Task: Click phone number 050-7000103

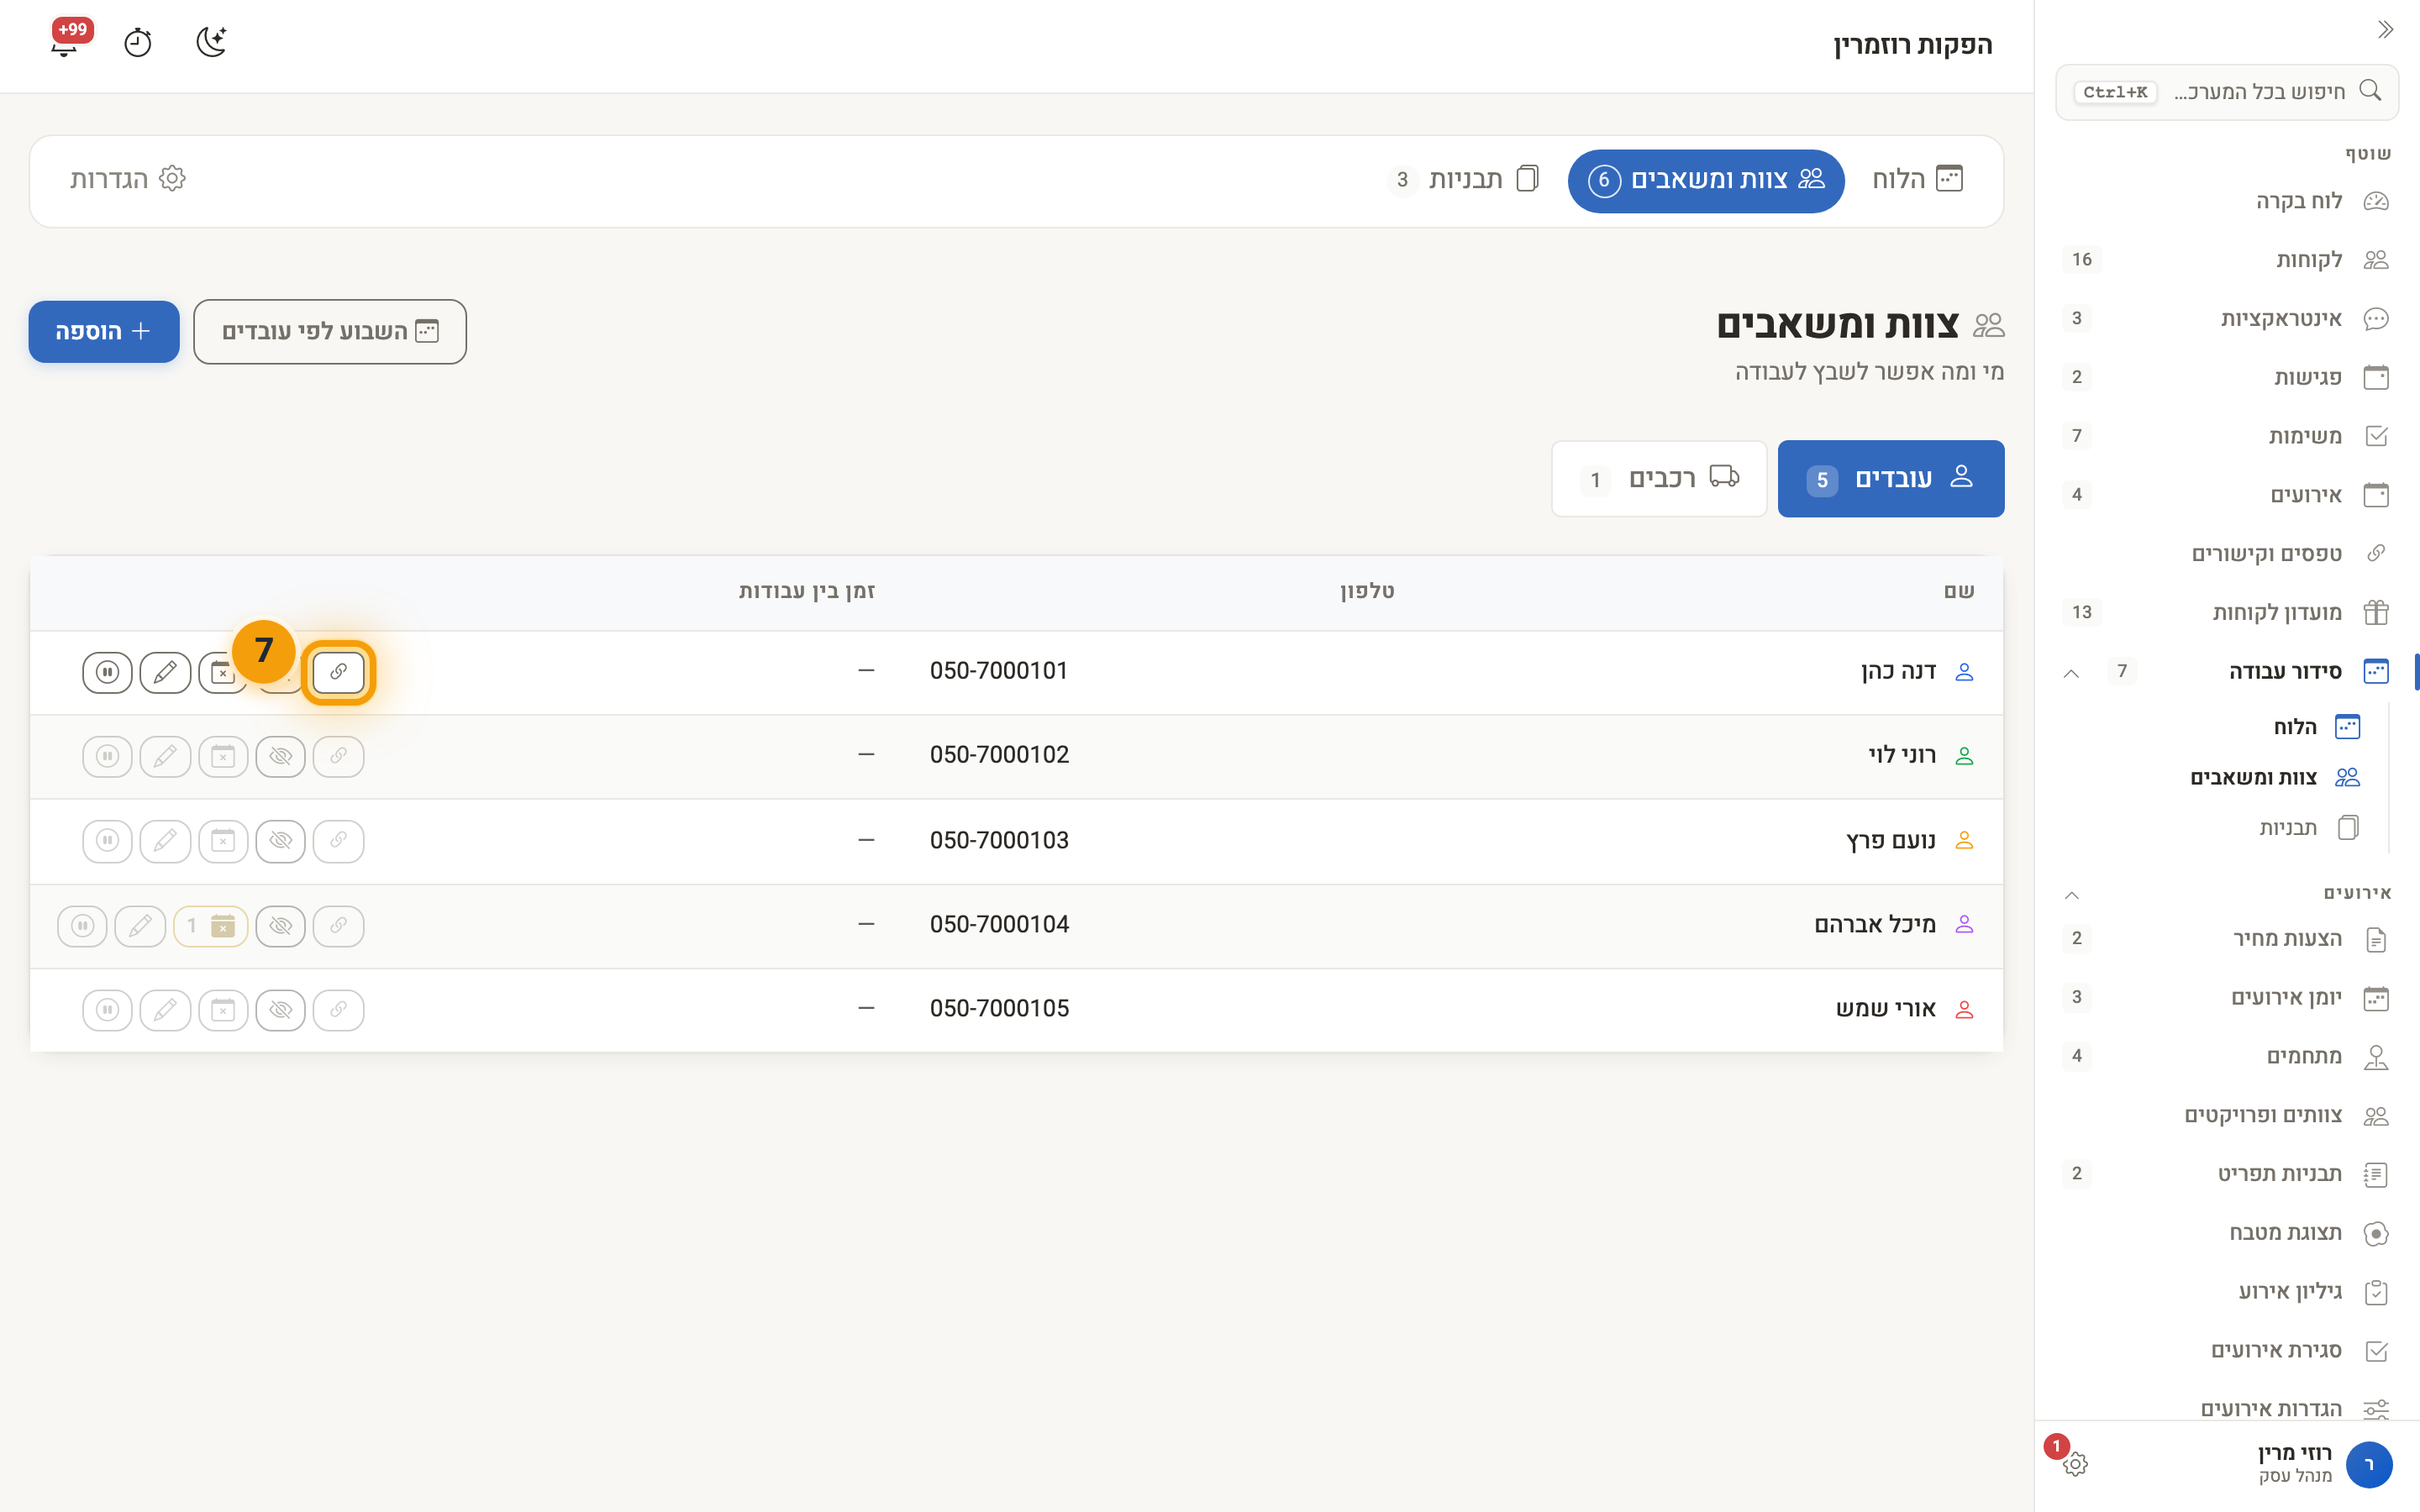Action: tap(999, 840)
